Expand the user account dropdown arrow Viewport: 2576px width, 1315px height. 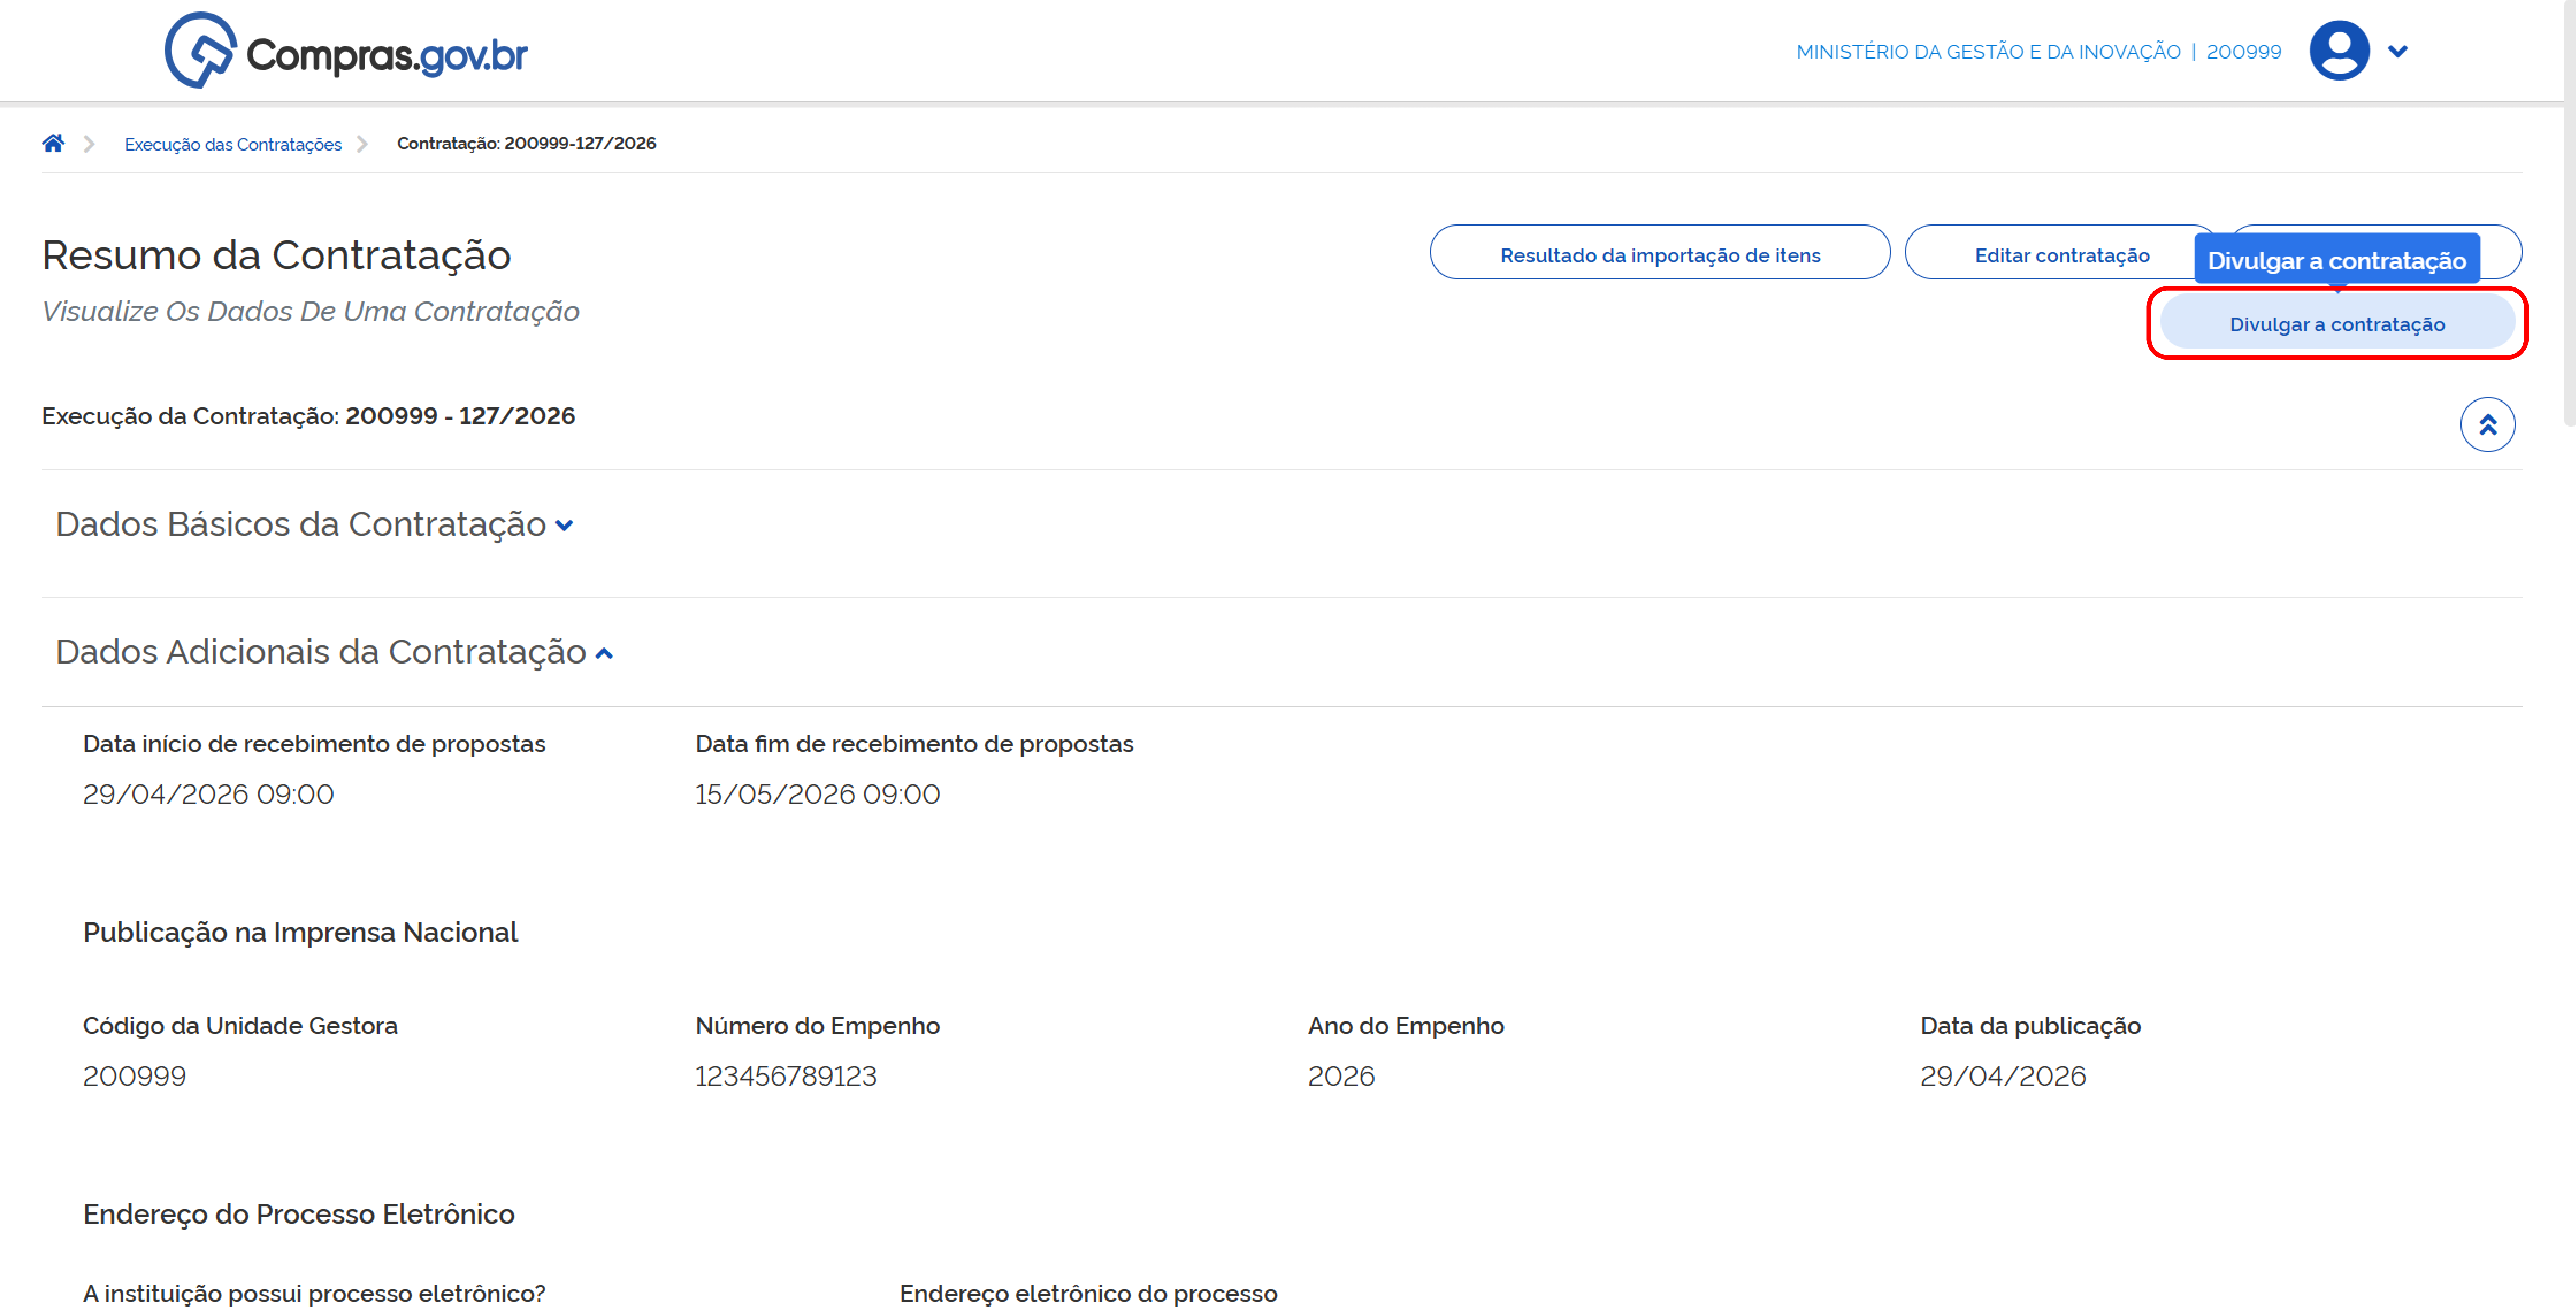(2397, 51)
